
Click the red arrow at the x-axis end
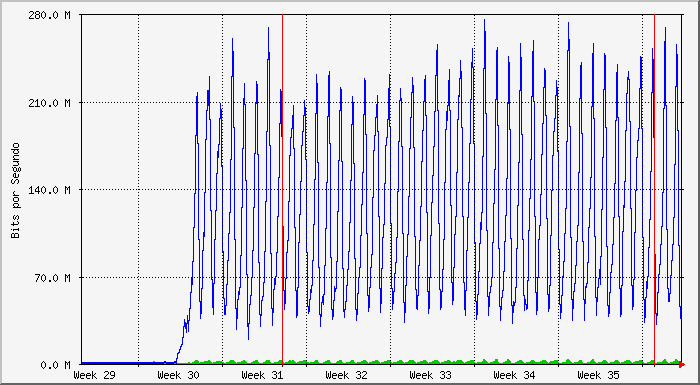(682, 365)
